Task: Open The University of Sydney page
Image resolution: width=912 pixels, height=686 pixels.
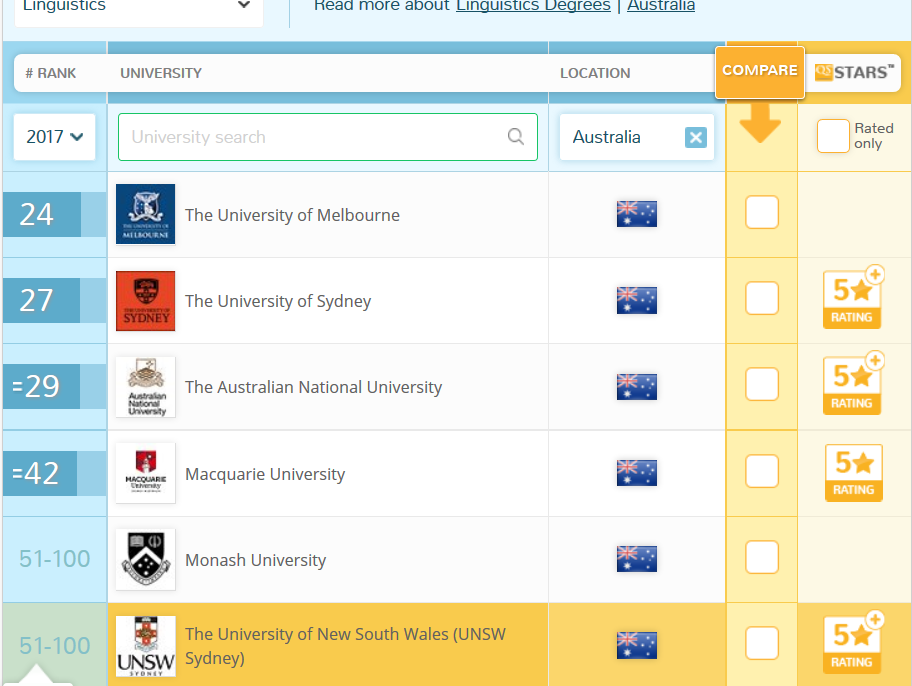Action: tap(278, 301)
